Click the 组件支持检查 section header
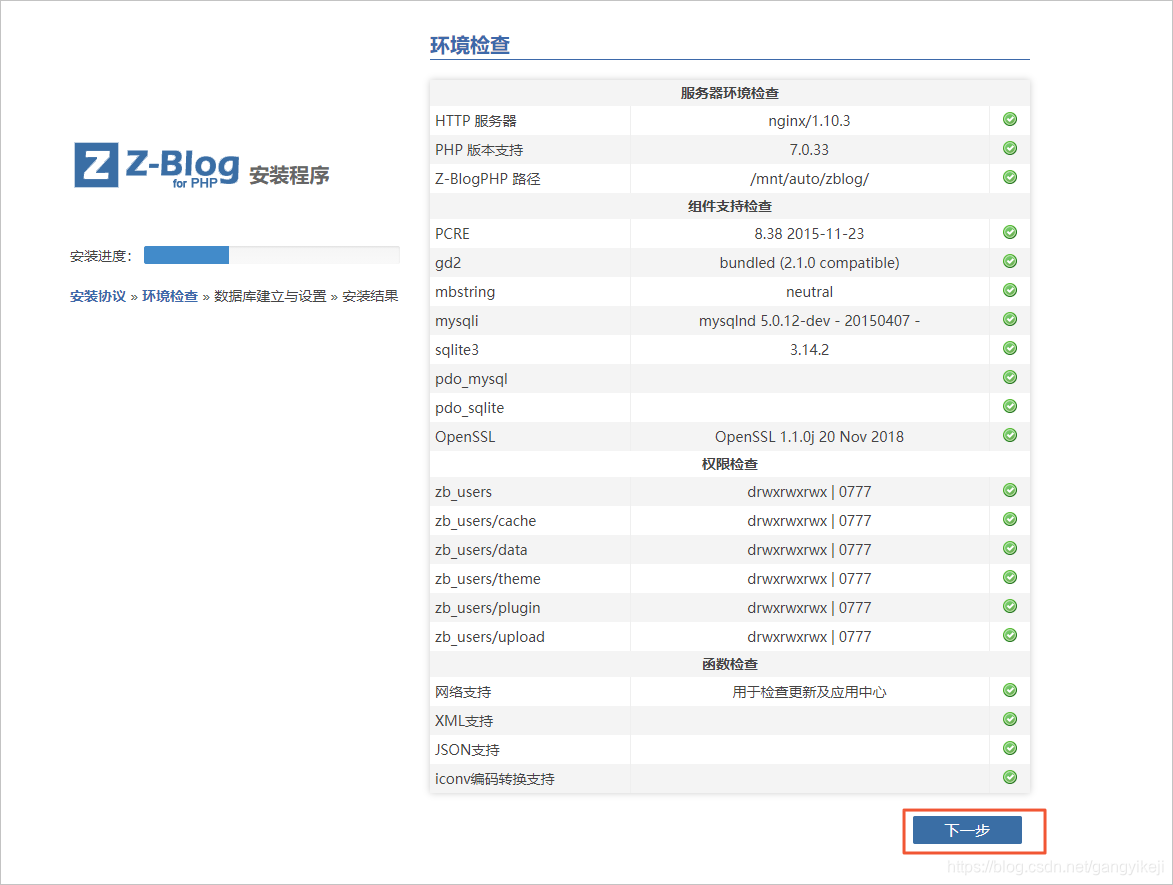The height and width of the screenshot is (885, 1173). point(729,206)
